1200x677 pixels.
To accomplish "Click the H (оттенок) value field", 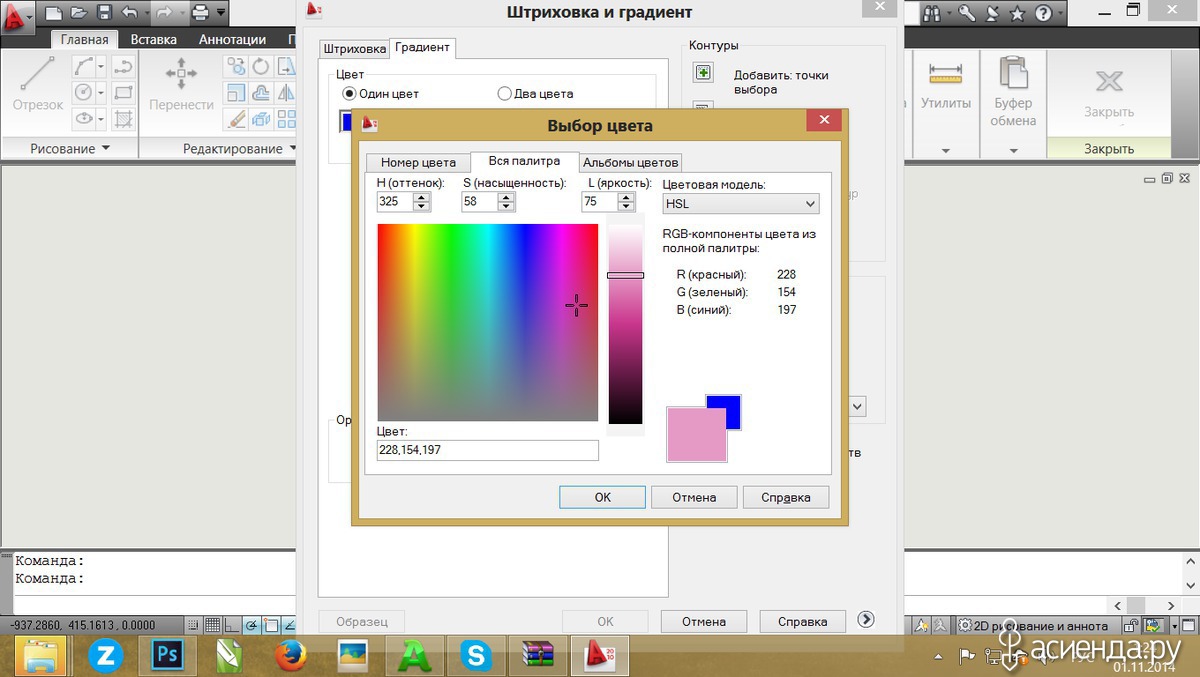I will click(x=394, y=201).
